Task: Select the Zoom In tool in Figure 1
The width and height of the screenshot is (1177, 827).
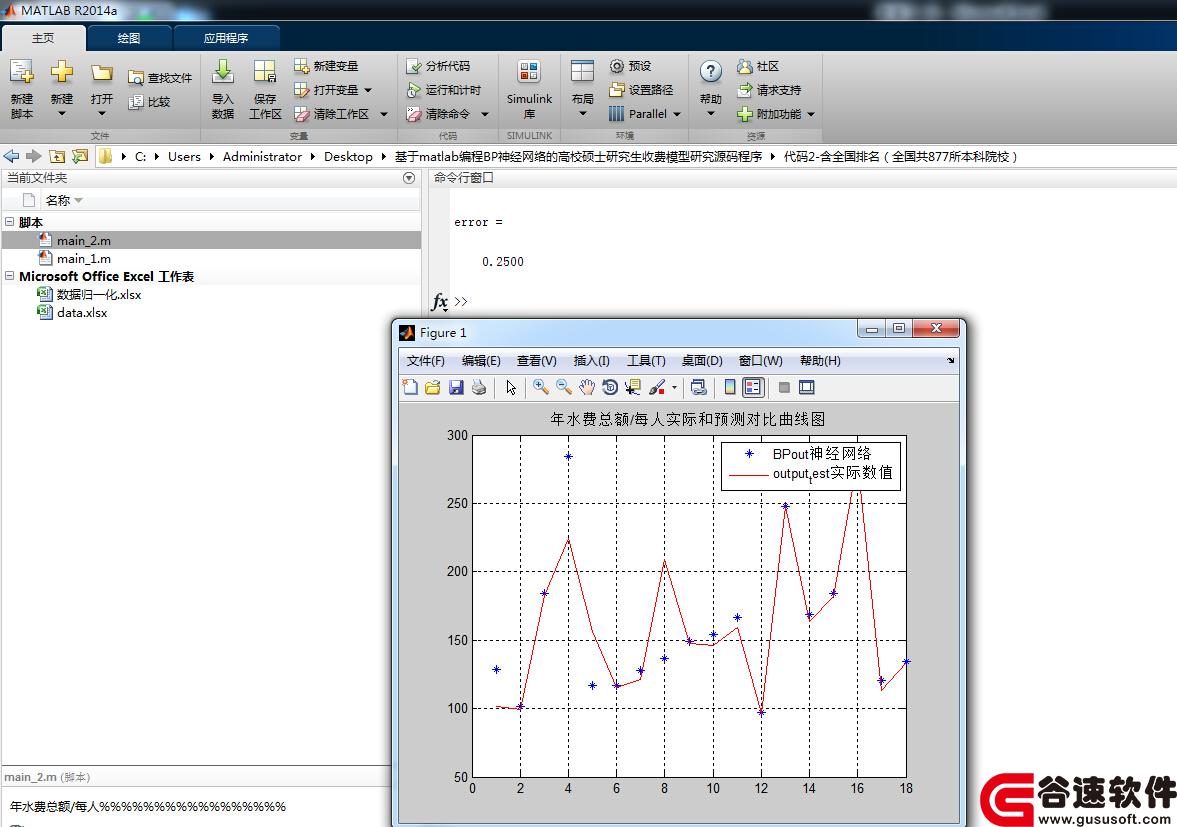Action: tap(540, 387)
